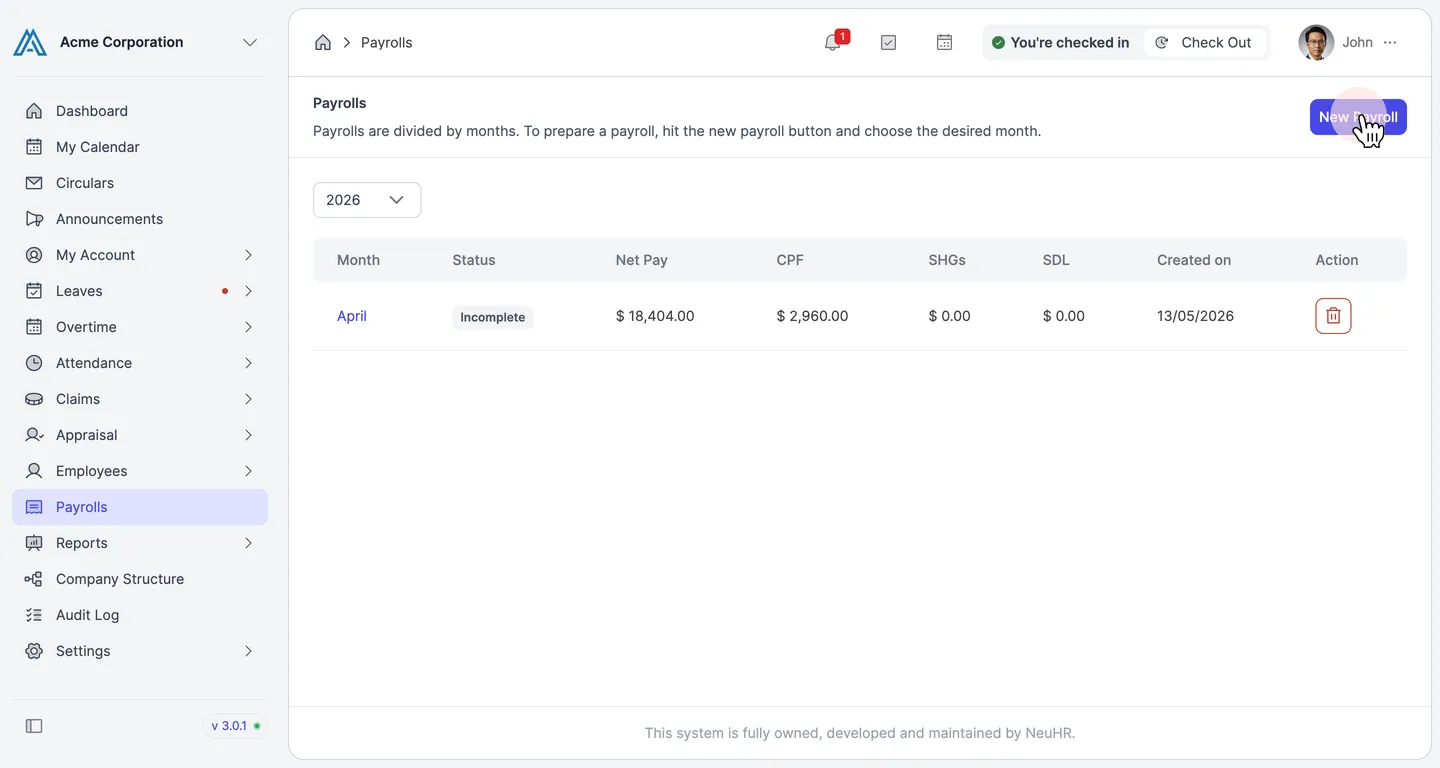Expand the Overtime submenu chevron
Screen dimensions: 1440x768
248,327
